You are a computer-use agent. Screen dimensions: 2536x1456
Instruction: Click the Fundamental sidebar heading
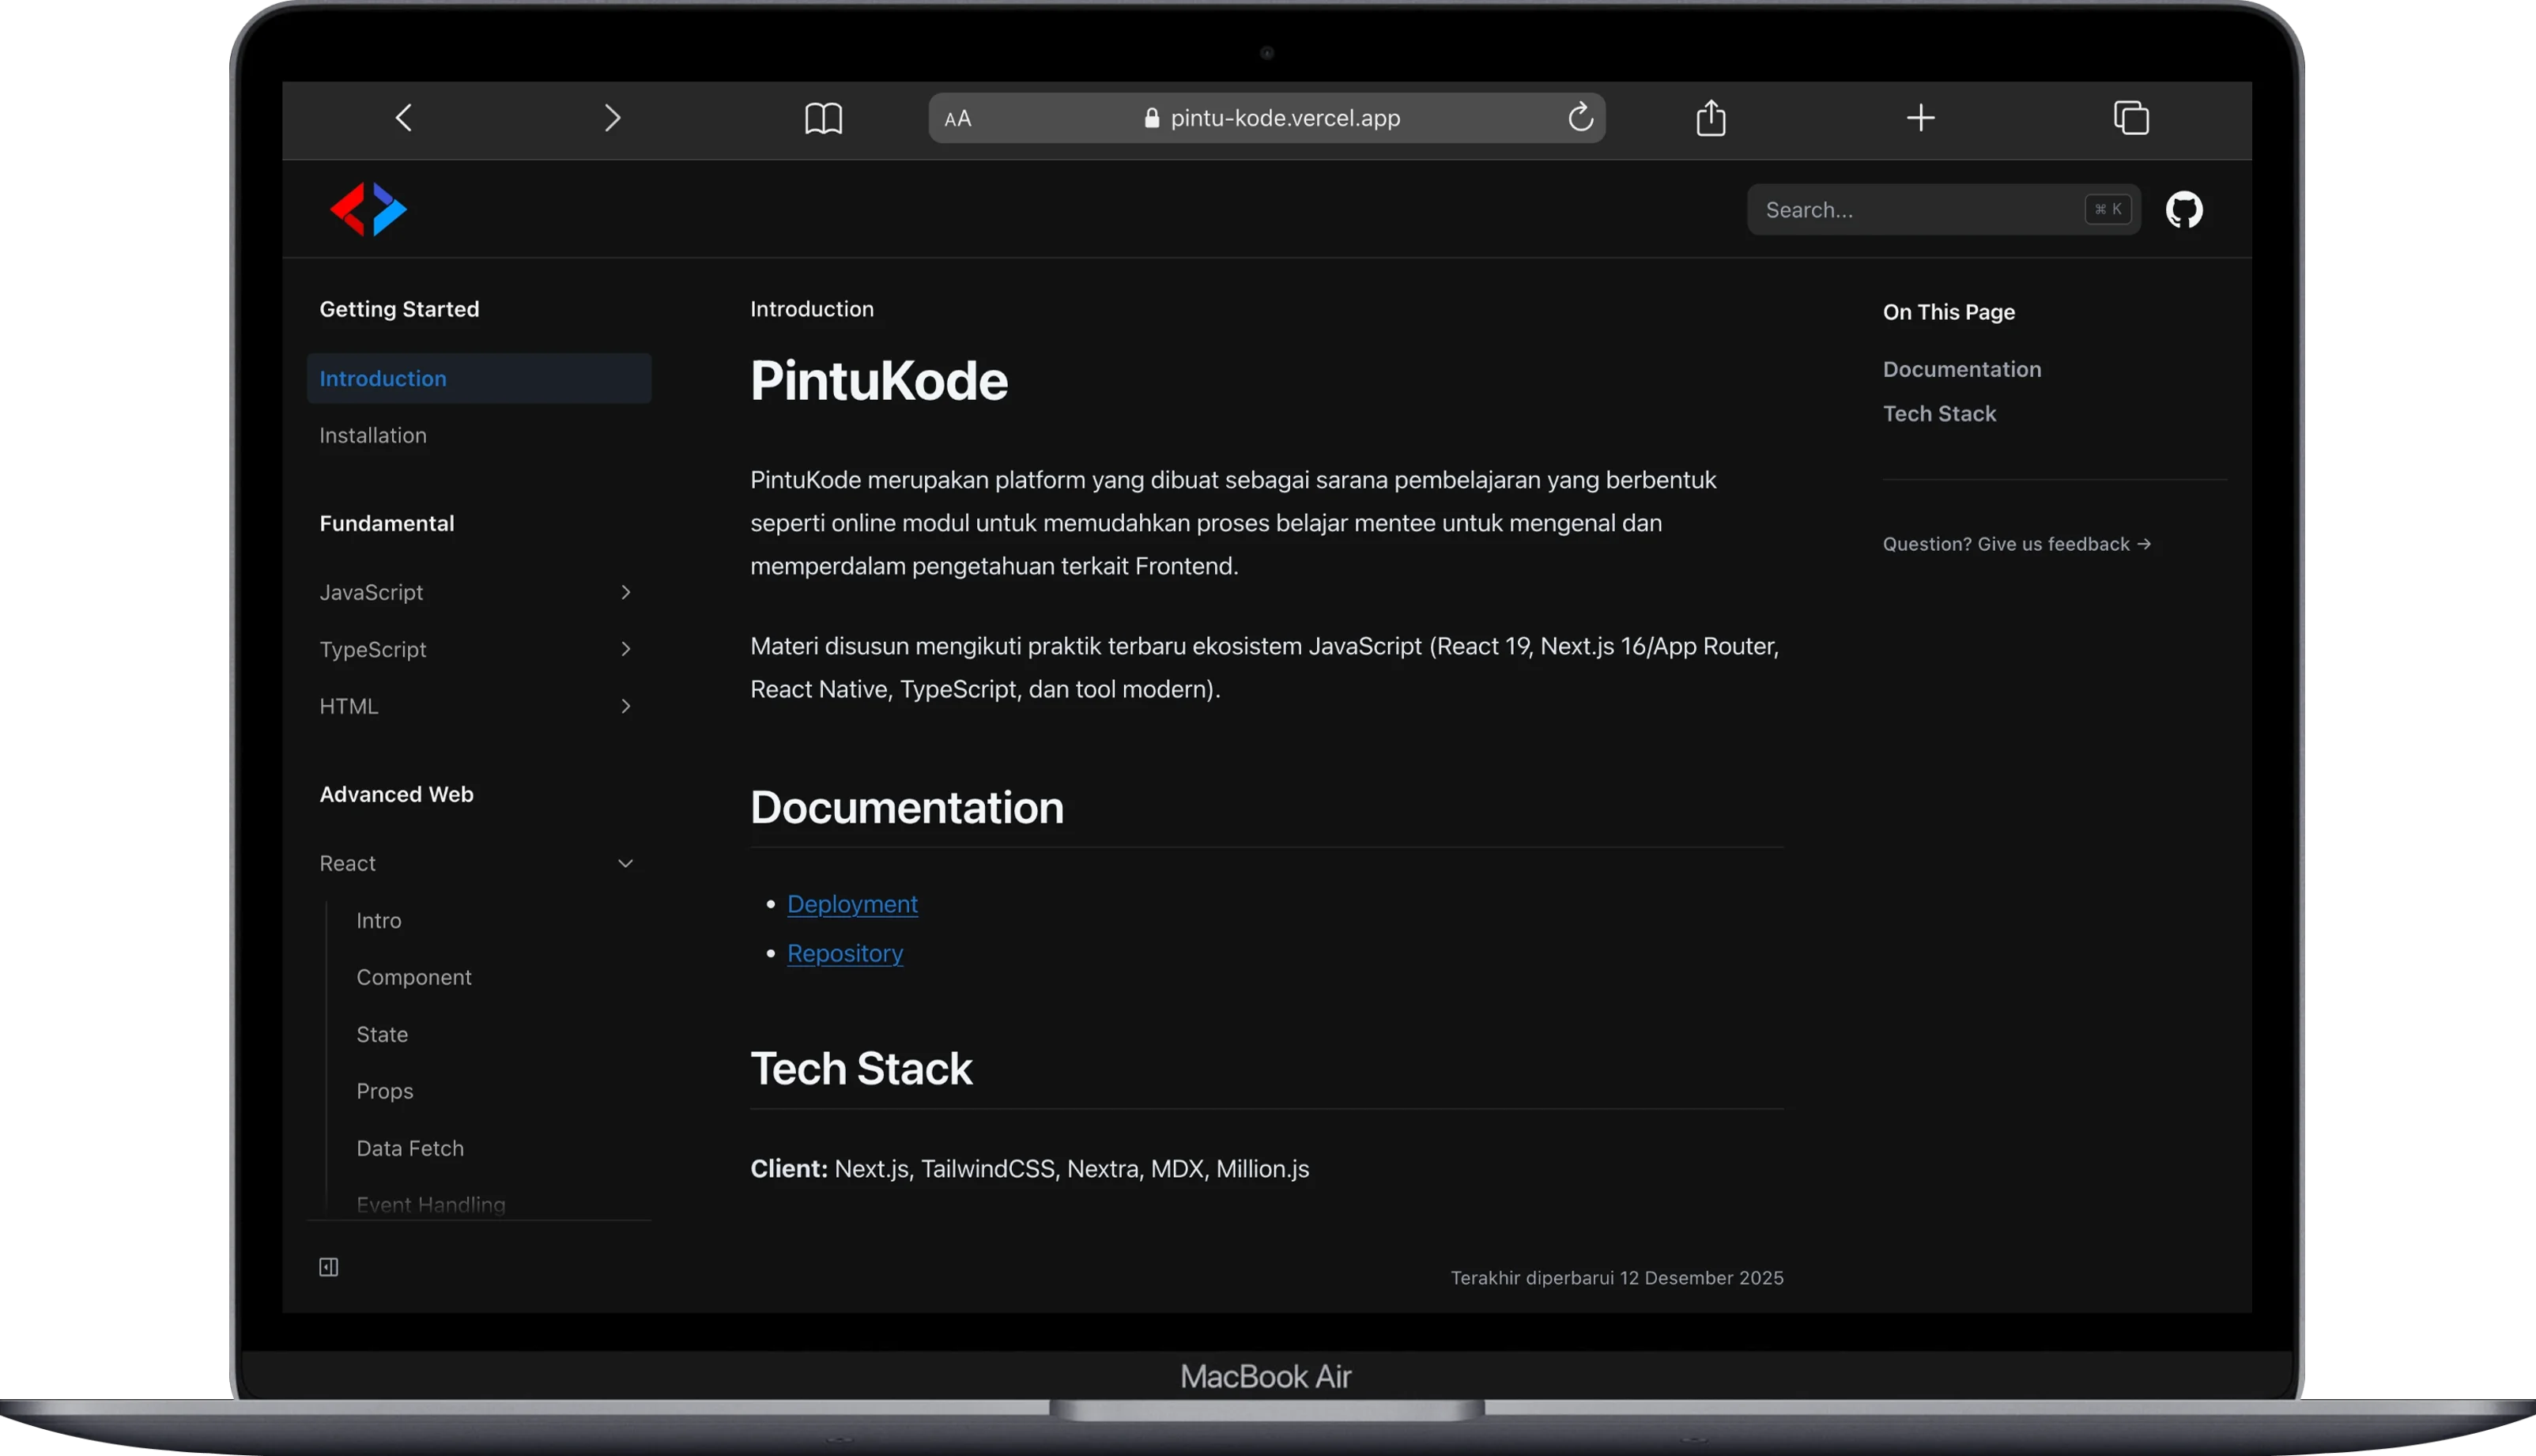387,523
